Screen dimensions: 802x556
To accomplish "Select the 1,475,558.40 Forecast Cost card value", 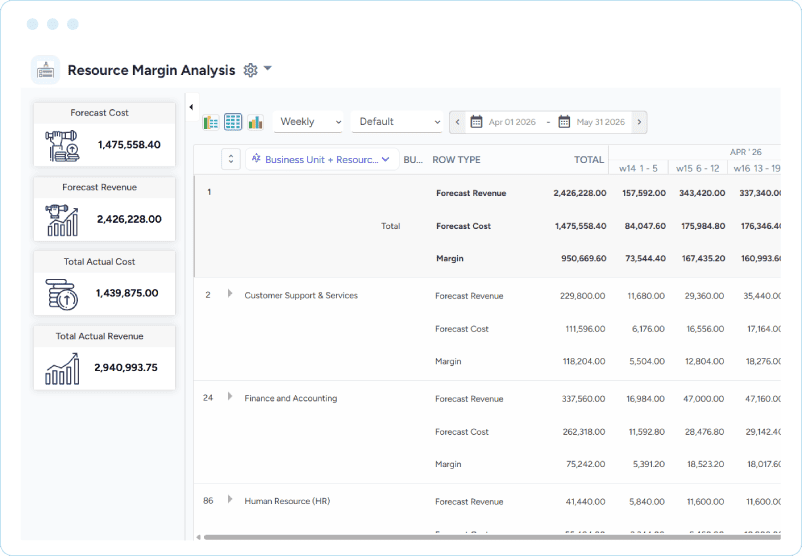I will pos(129,145).
